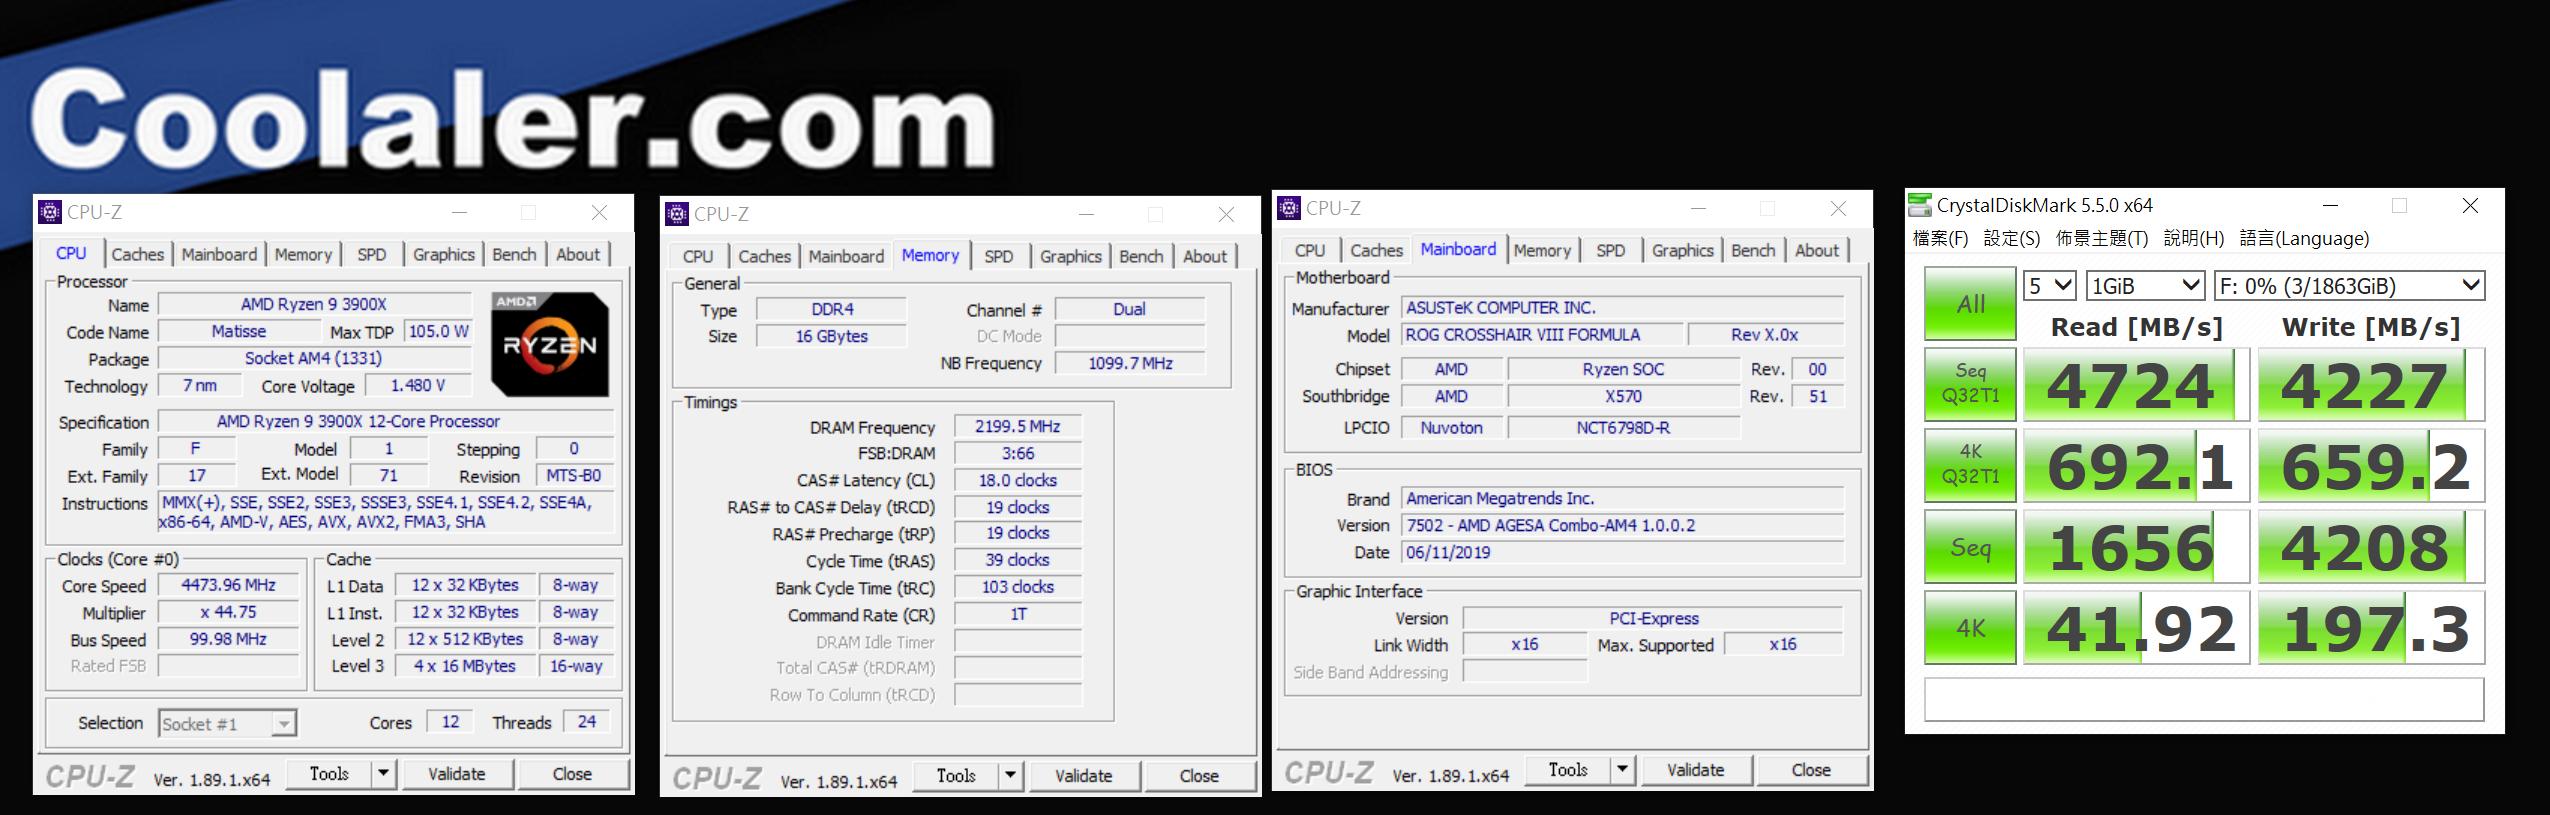Click the CPU-Z app icon in Memory window title bar

(677, 214)
